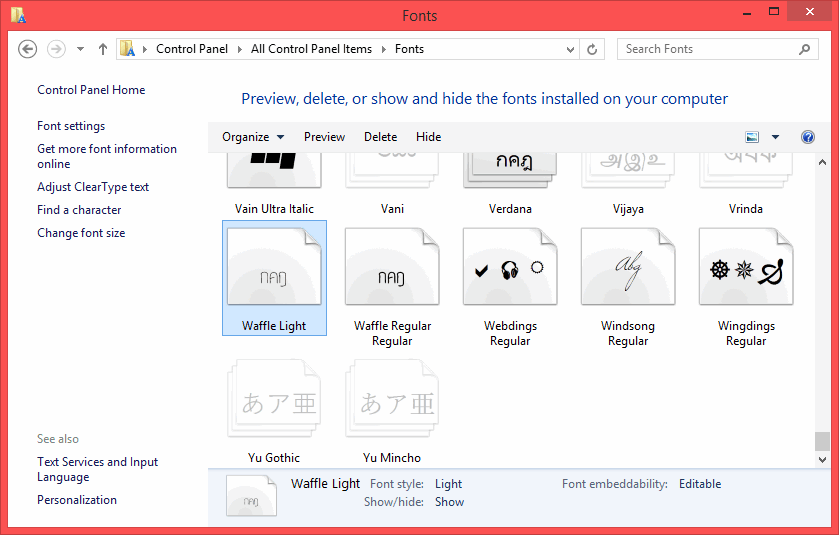
Task: Select Control Panel in breadcrumb
Action: [192, 49]
